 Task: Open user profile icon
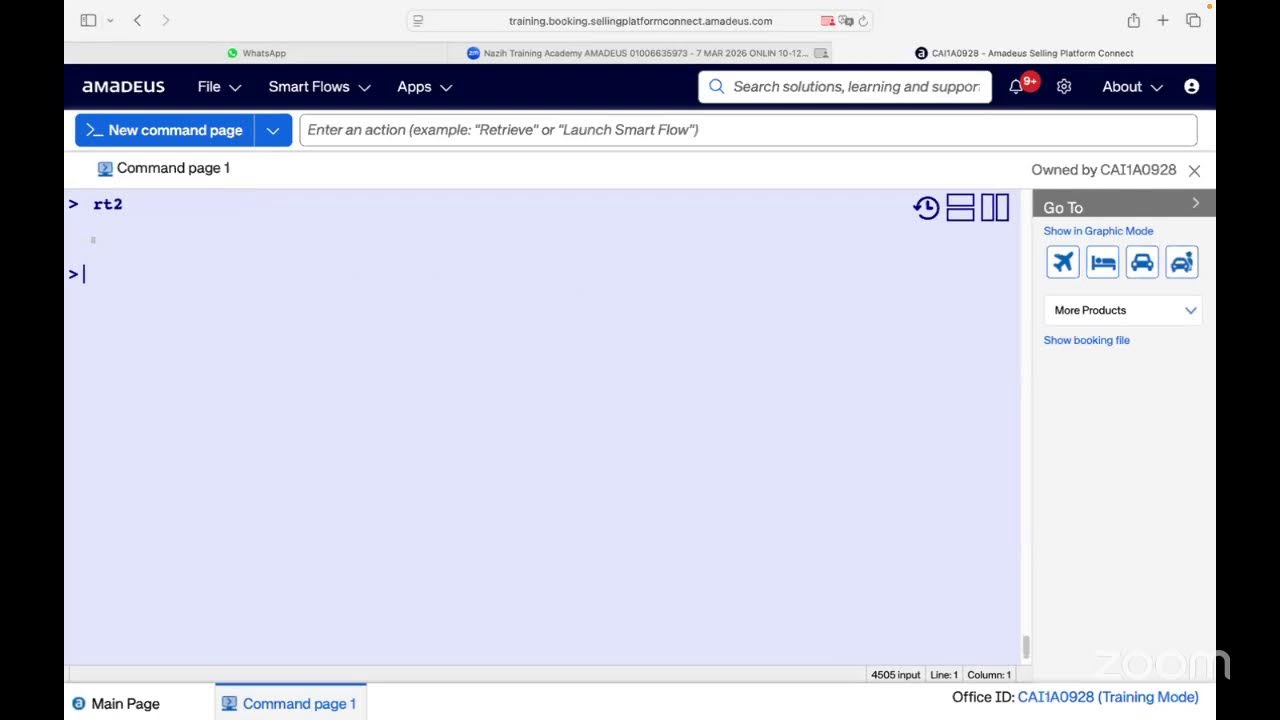(1191, 87)
